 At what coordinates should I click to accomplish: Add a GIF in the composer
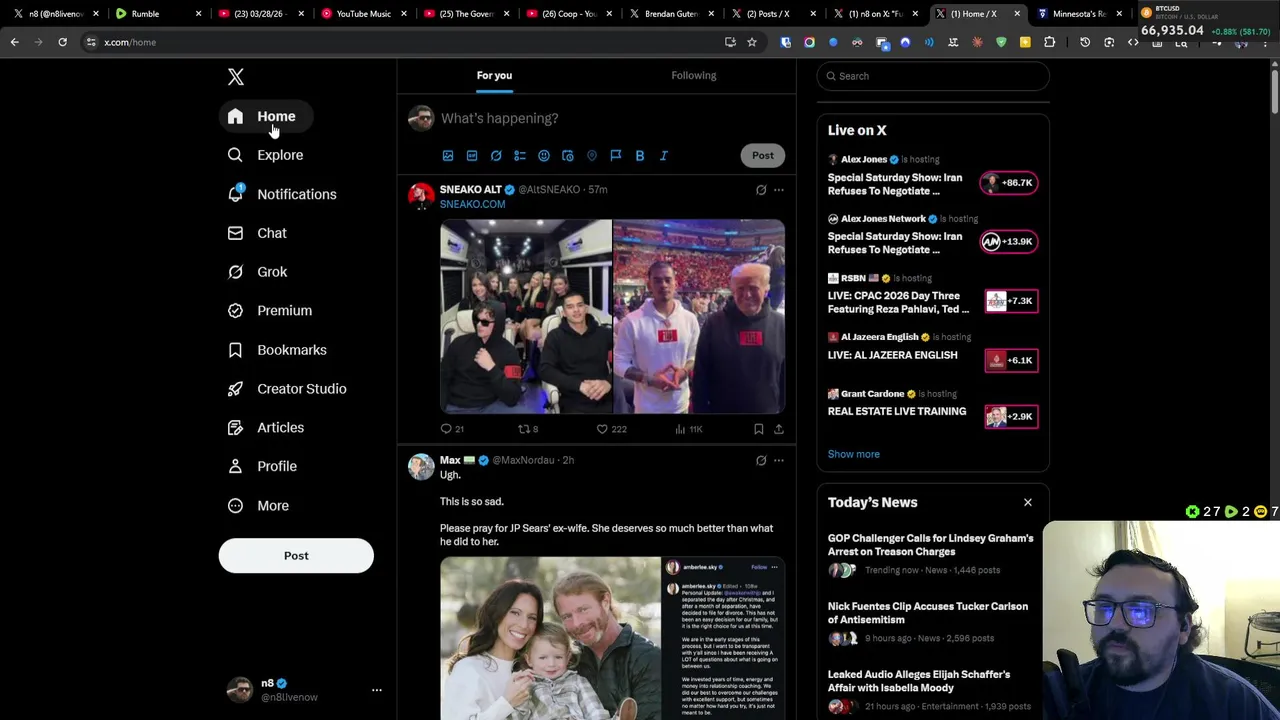(472, 156)
